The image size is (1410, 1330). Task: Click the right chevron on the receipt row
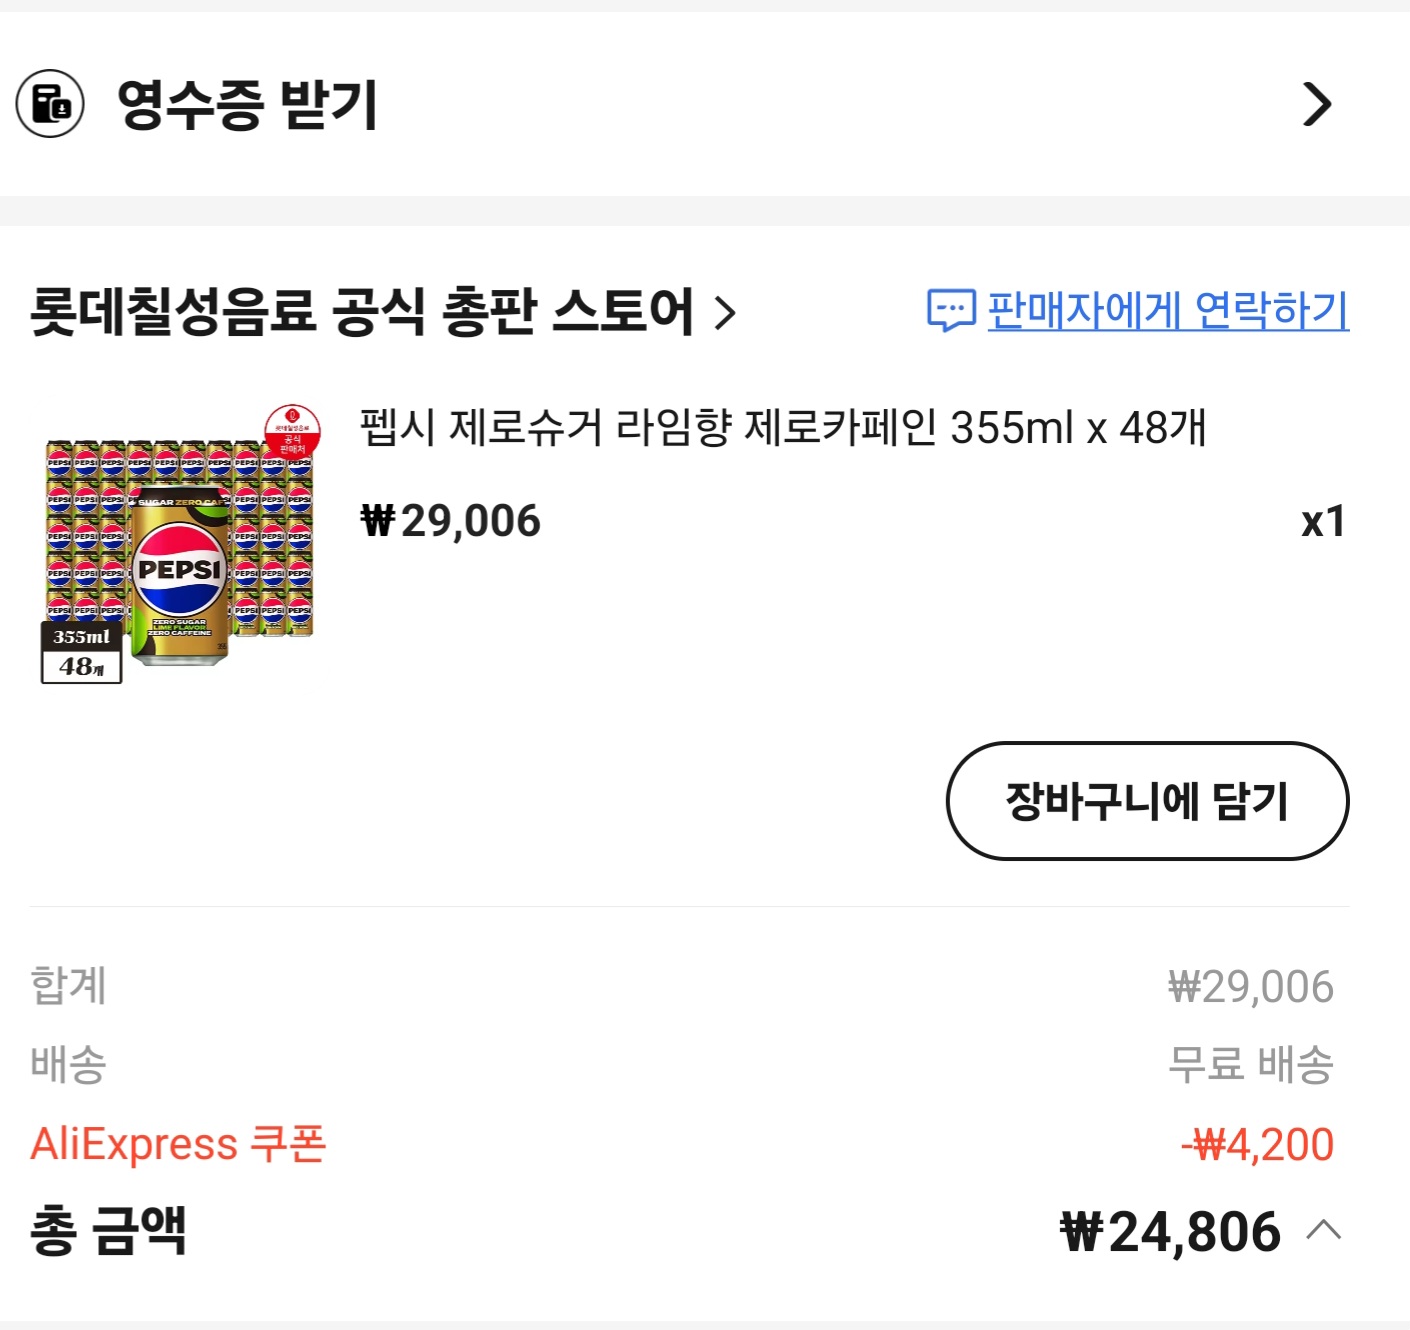click(1317, 104)
